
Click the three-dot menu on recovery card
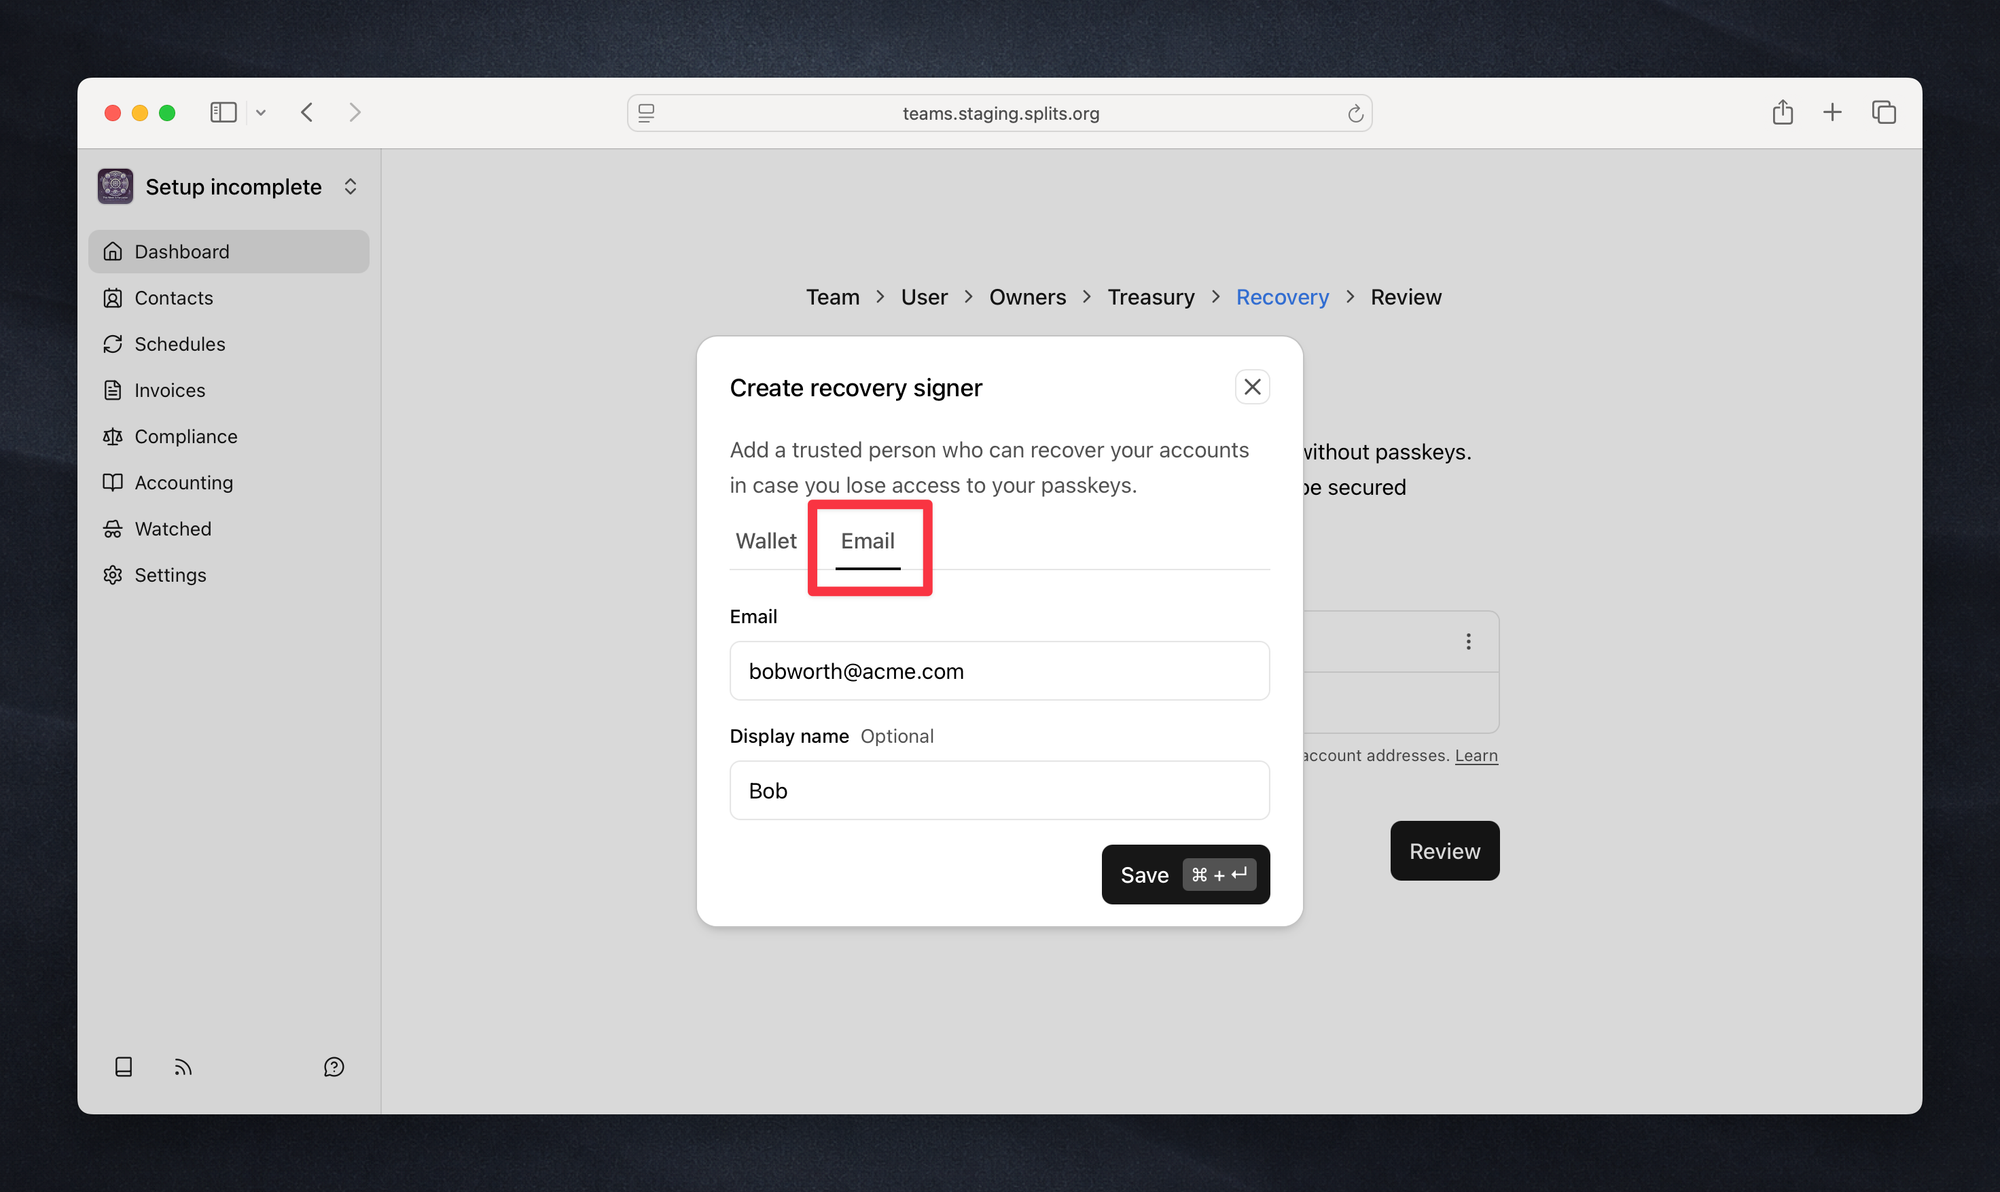pos(1468,642)
